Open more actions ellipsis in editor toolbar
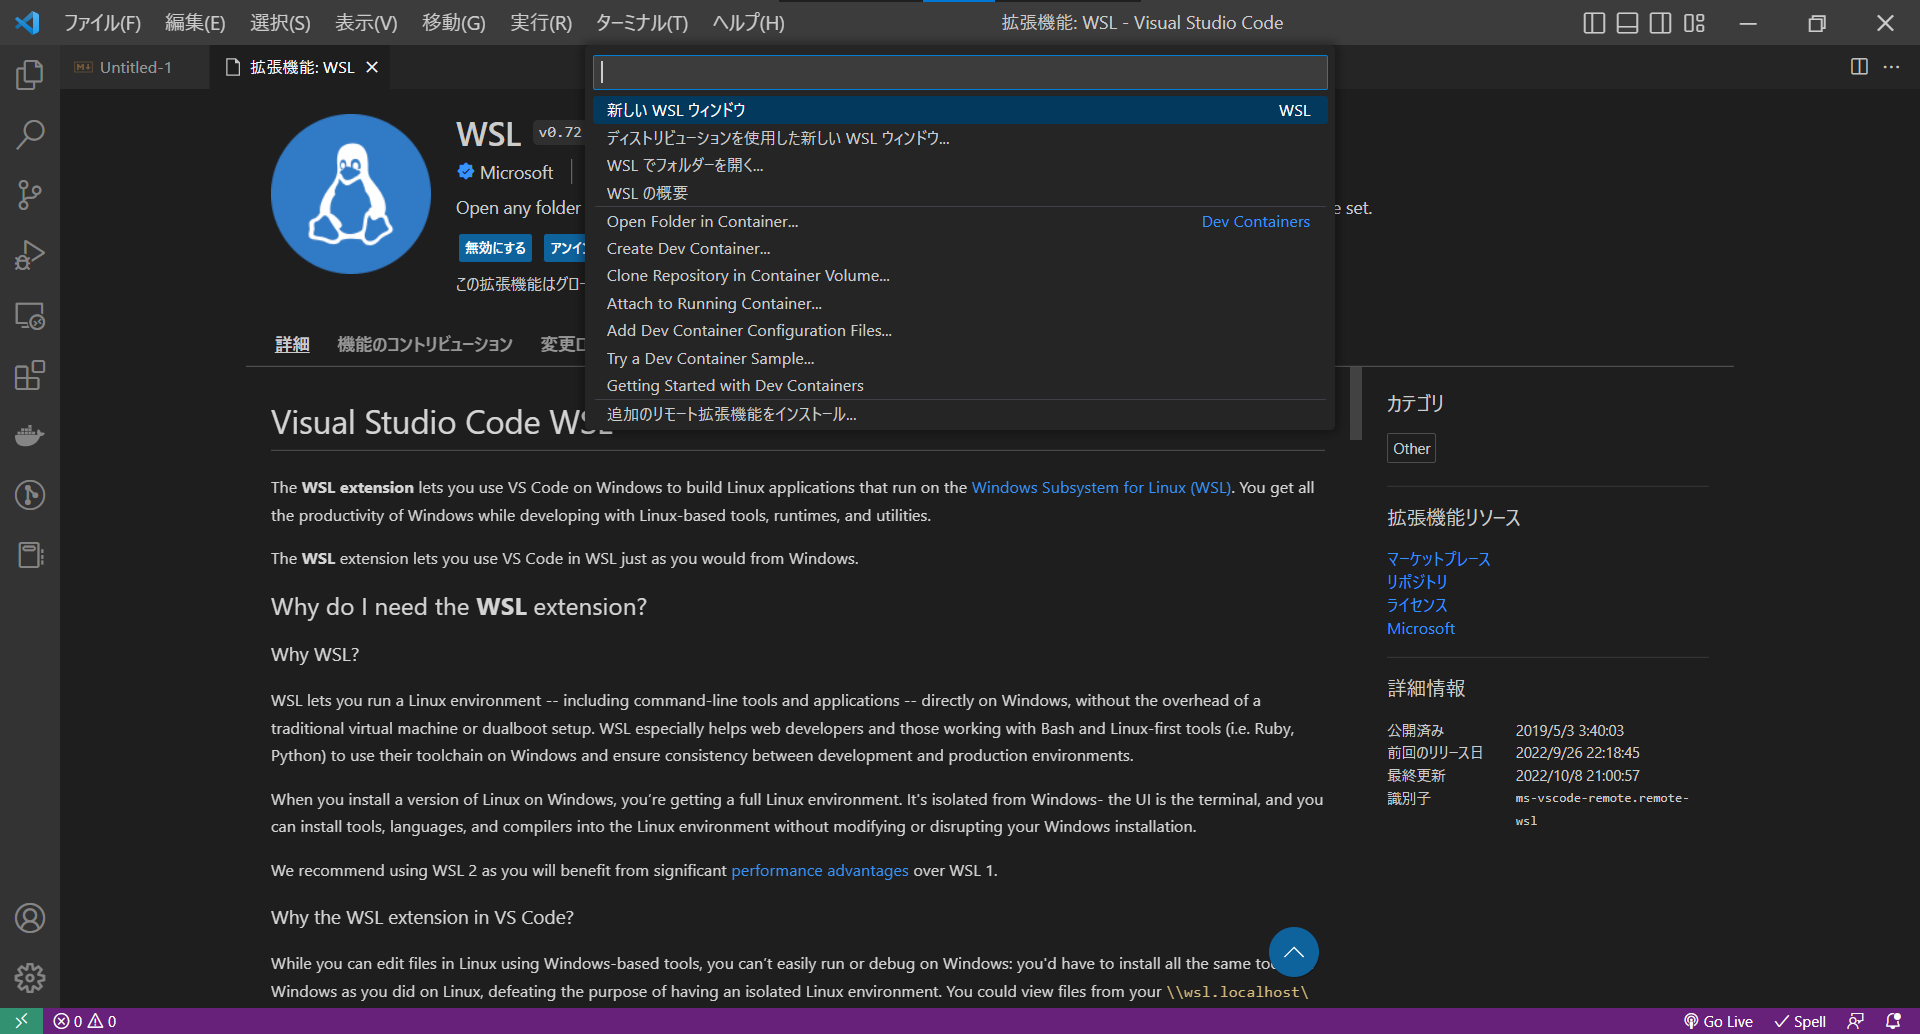This screenshot has height=1034, width=1920. (x=1891, y=67)
